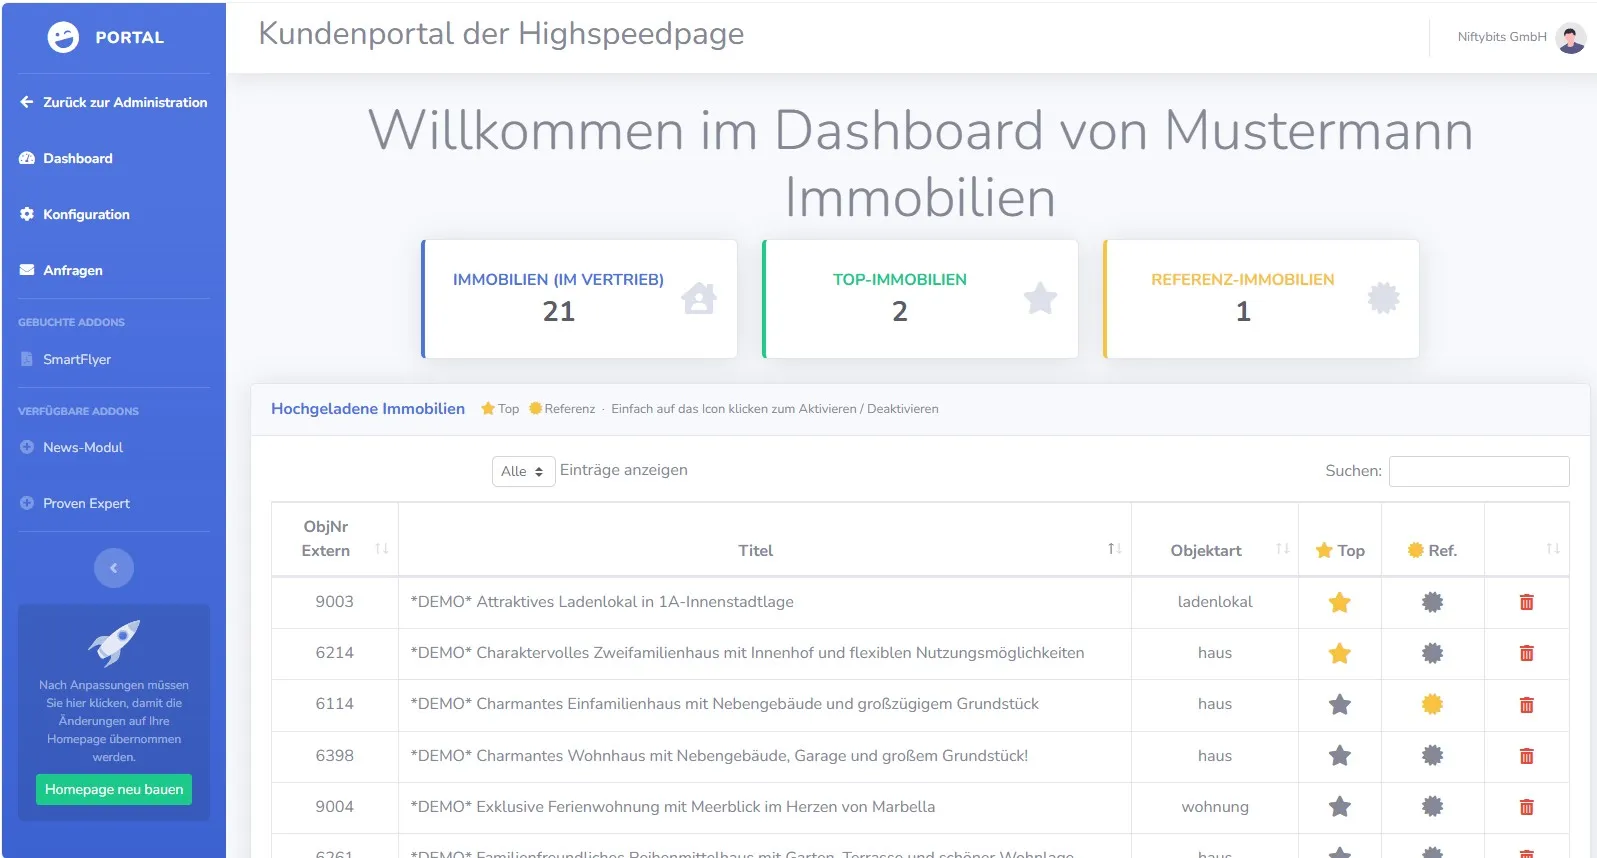Viewport: 1597px width, 858px height.
Task: Toggle Referenz badge for object 6398
Action: pos(1433,756)
